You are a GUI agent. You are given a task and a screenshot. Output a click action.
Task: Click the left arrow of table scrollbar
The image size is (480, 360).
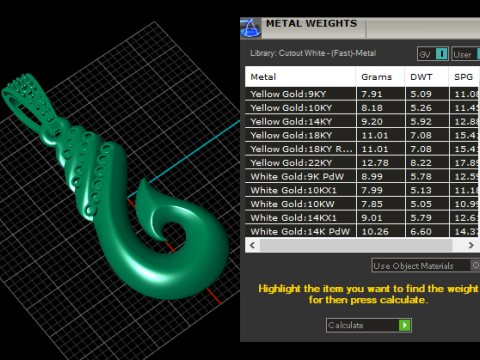pyautogui.click(x=252, y=245)
